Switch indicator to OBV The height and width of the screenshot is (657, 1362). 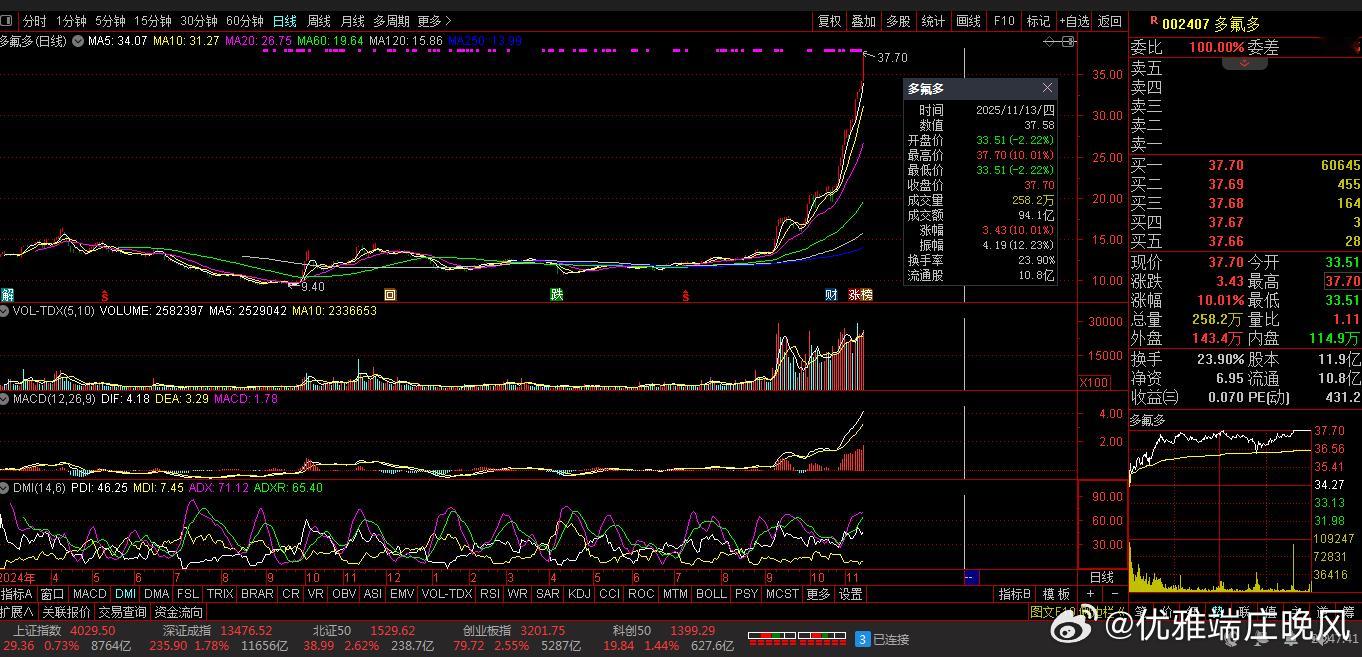pos(343,594)
